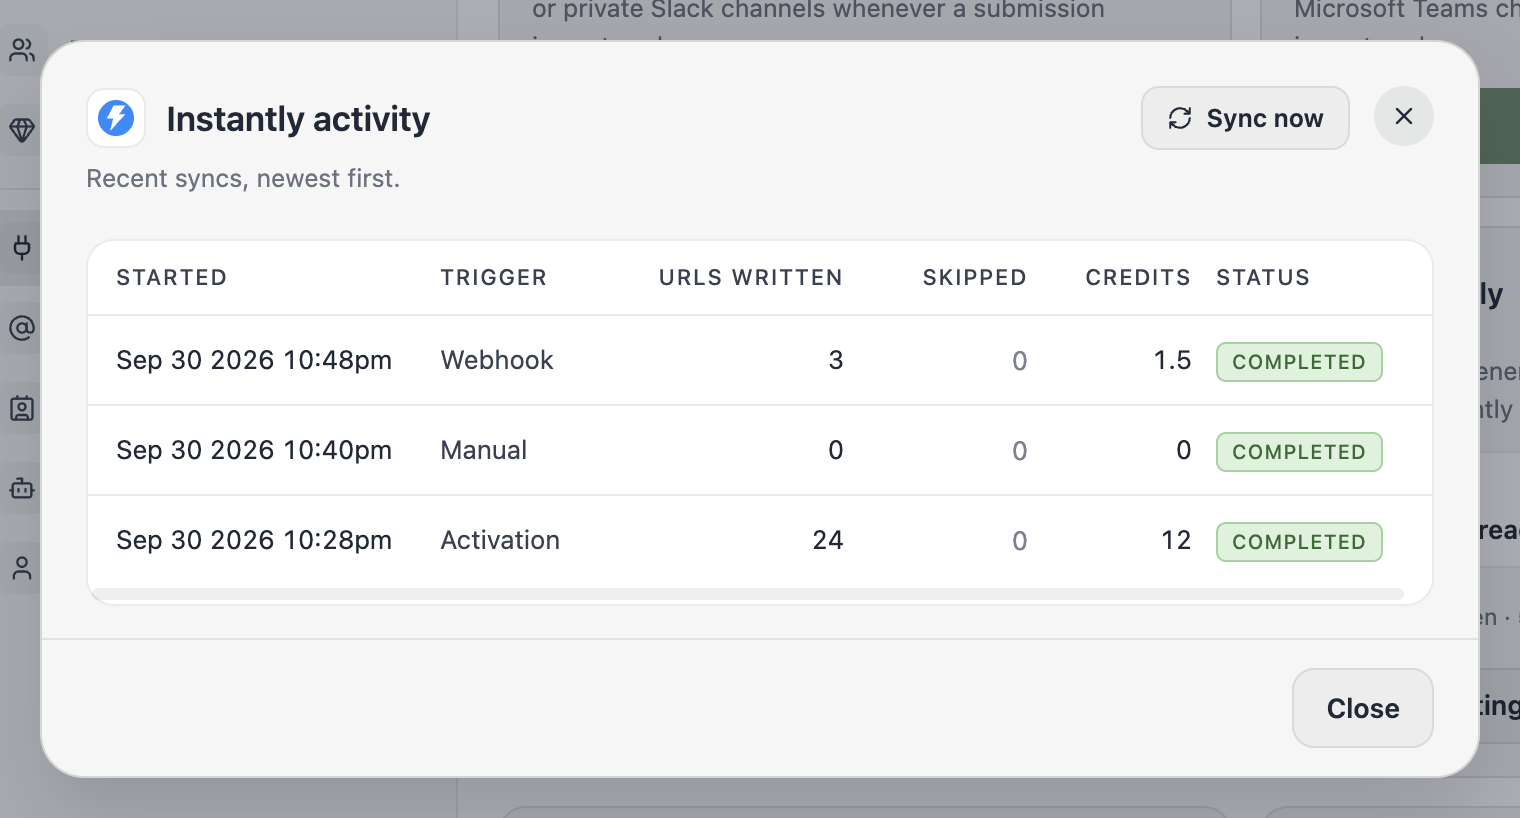Click the SKIPPED column header

975,278
